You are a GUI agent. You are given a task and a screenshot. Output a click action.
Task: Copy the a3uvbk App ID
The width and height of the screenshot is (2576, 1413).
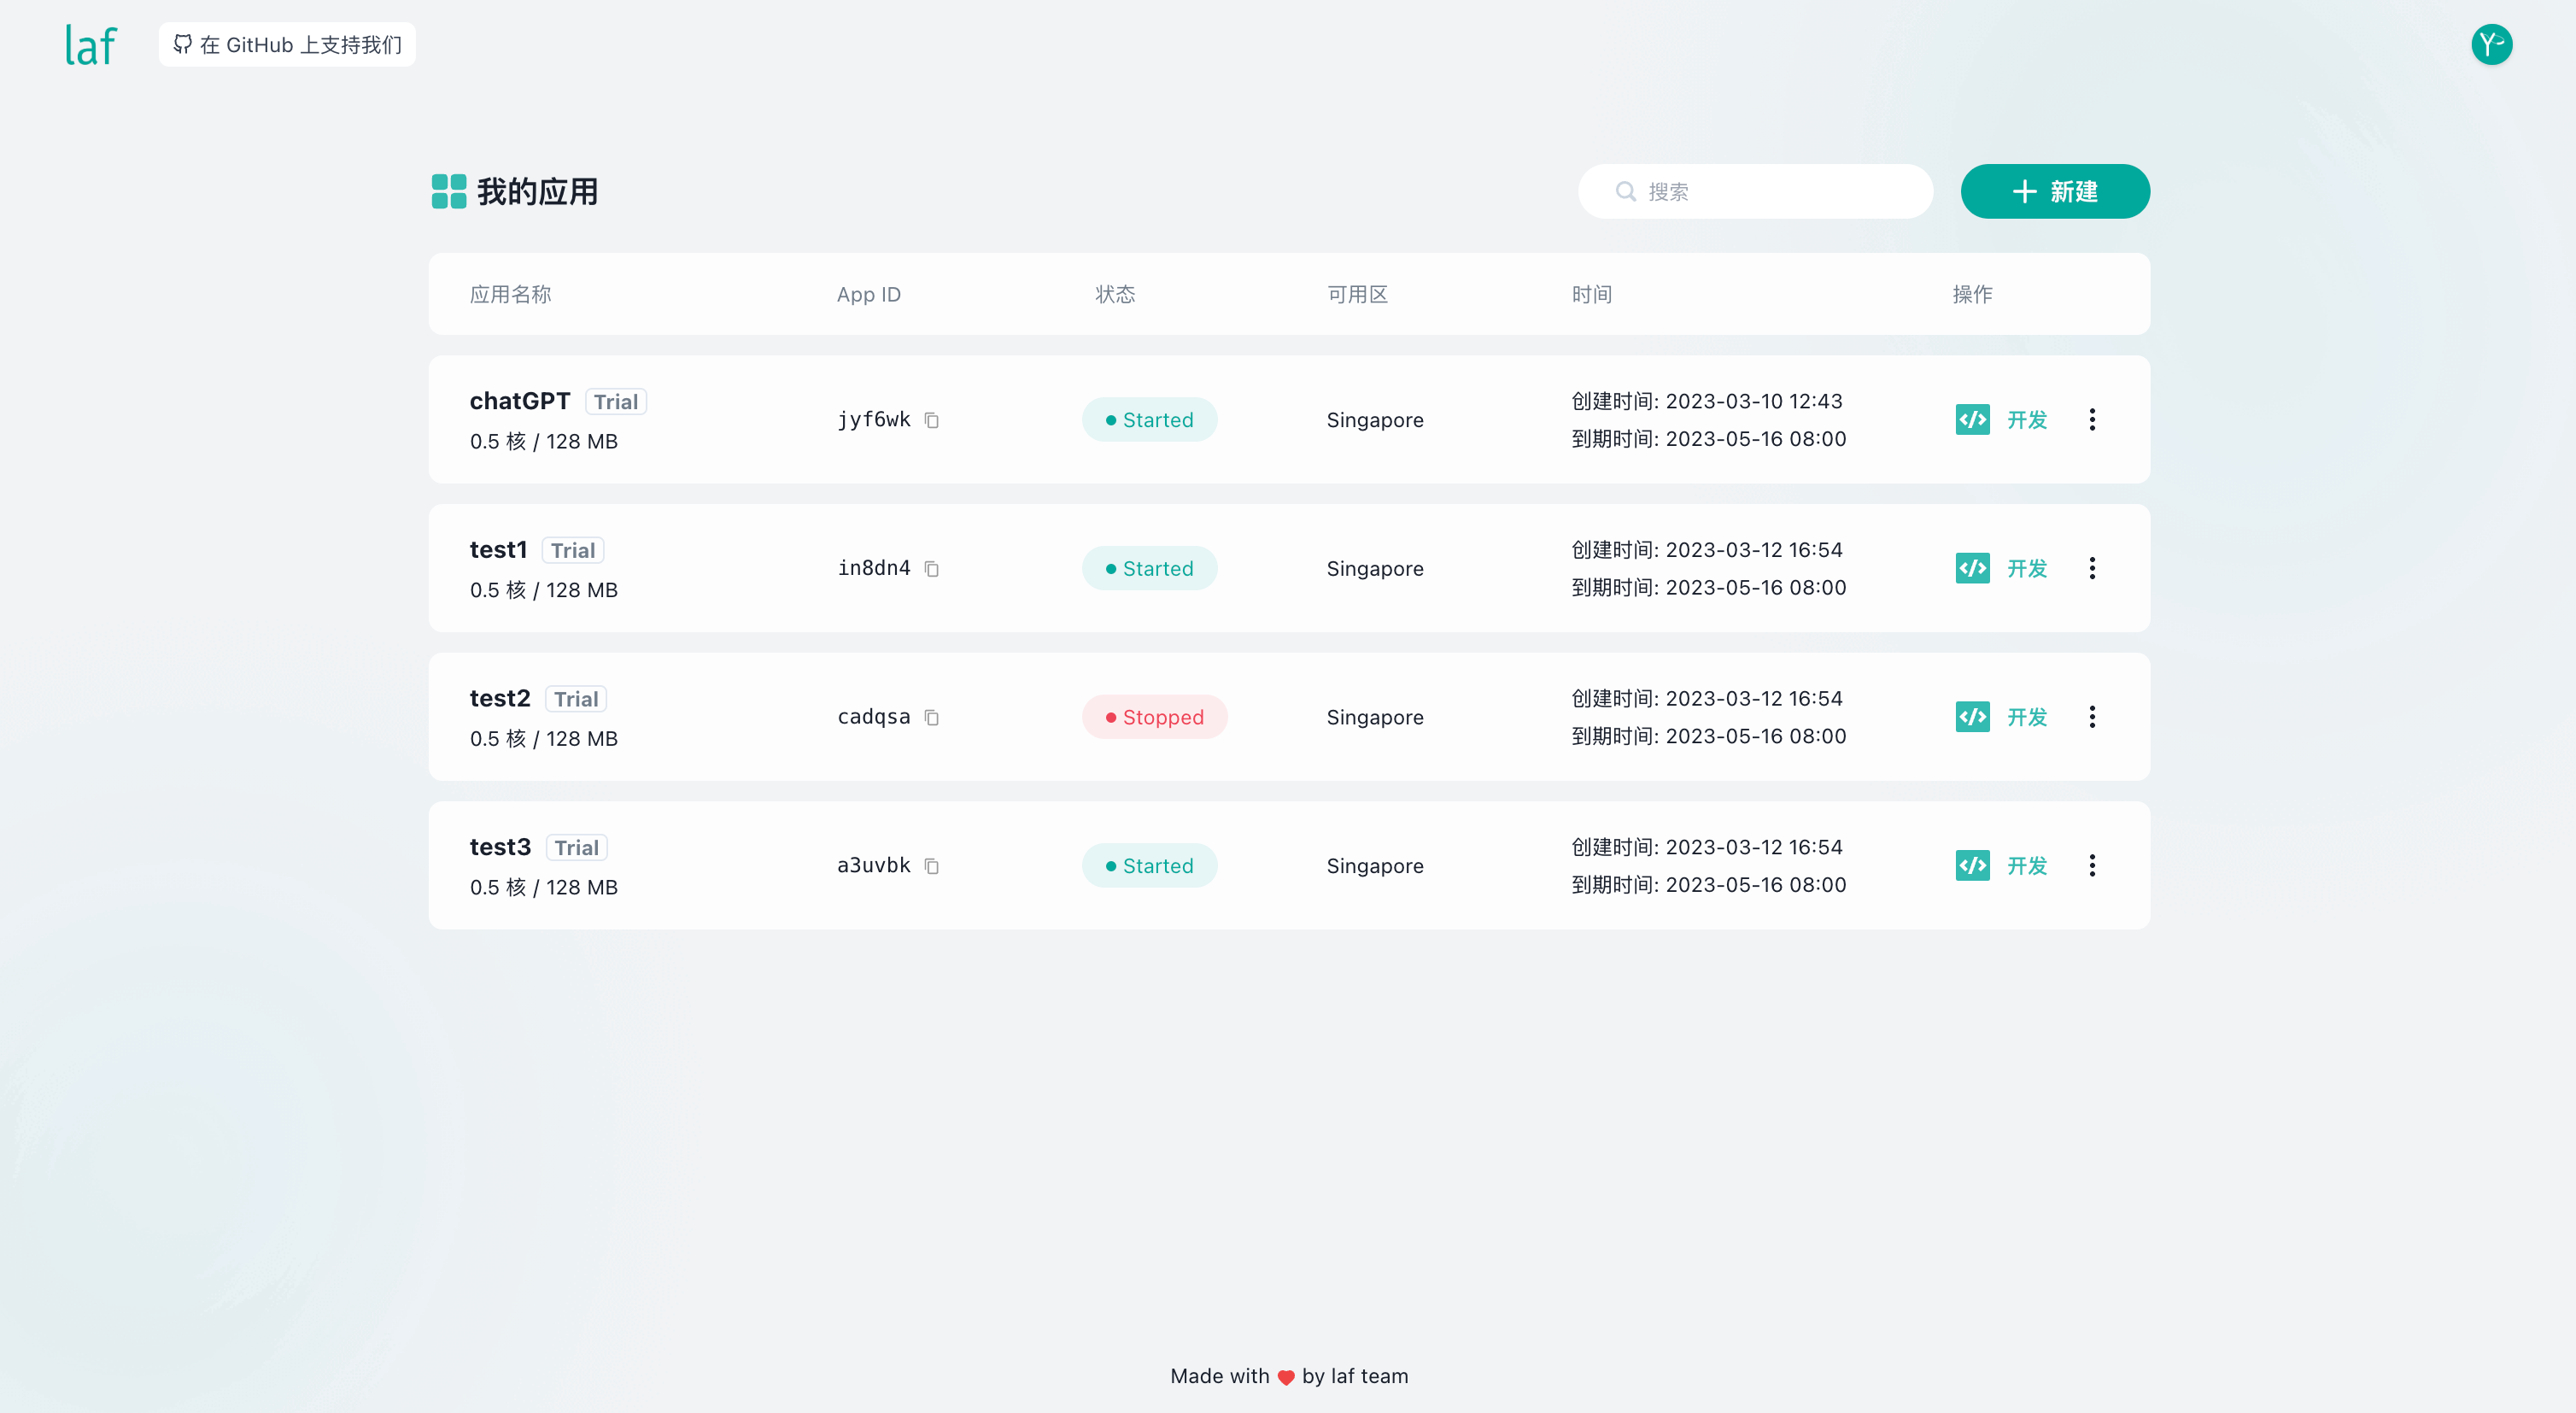click(x=931, y=866)
